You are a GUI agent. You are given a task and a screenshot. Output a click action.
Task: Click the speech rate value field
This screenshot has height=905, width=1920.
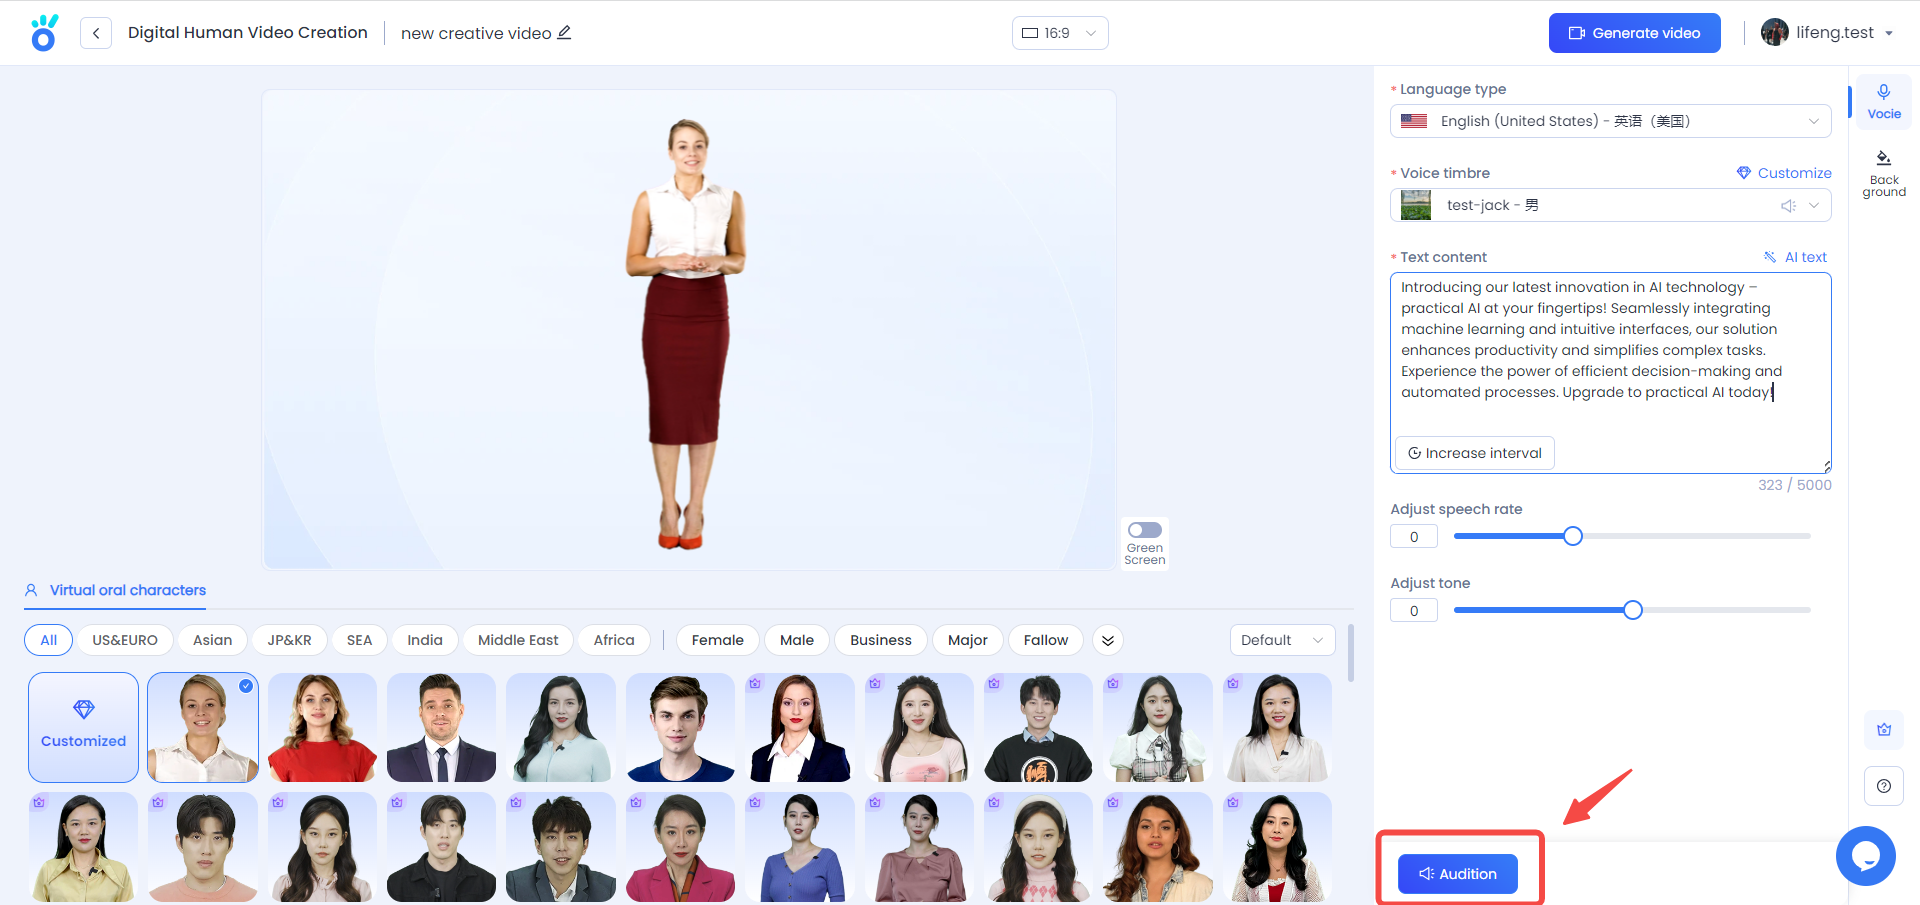tap(1414, 536)
